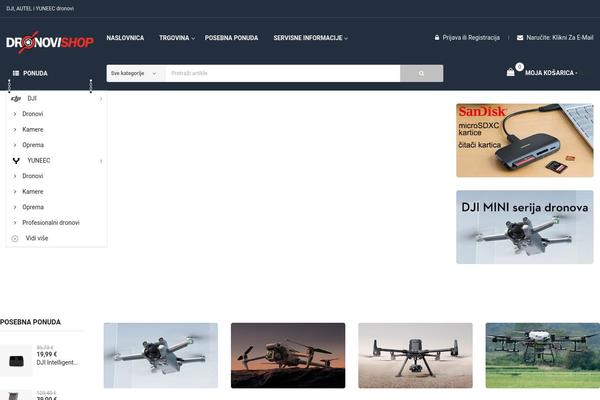Select Dronovi under DJI
This screenshot has height=400, width=600.
pos(33,114)
